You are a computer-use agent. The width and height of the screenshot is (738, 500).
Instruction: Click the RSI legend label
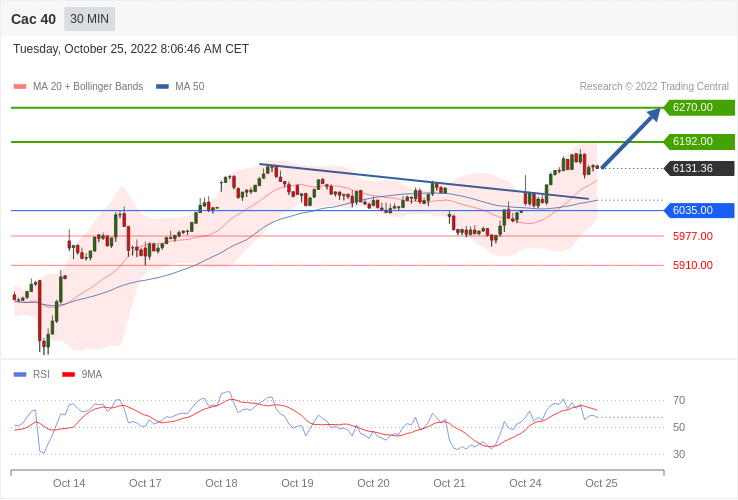coord(41,375)
